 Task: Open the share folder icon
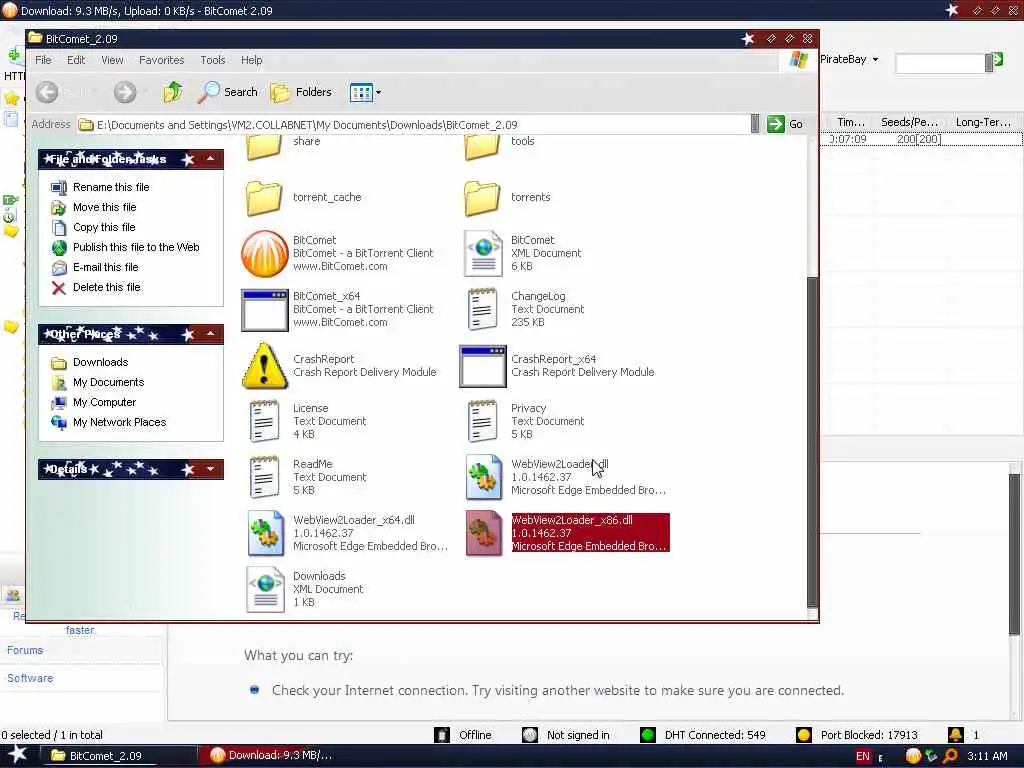[264, 148]
